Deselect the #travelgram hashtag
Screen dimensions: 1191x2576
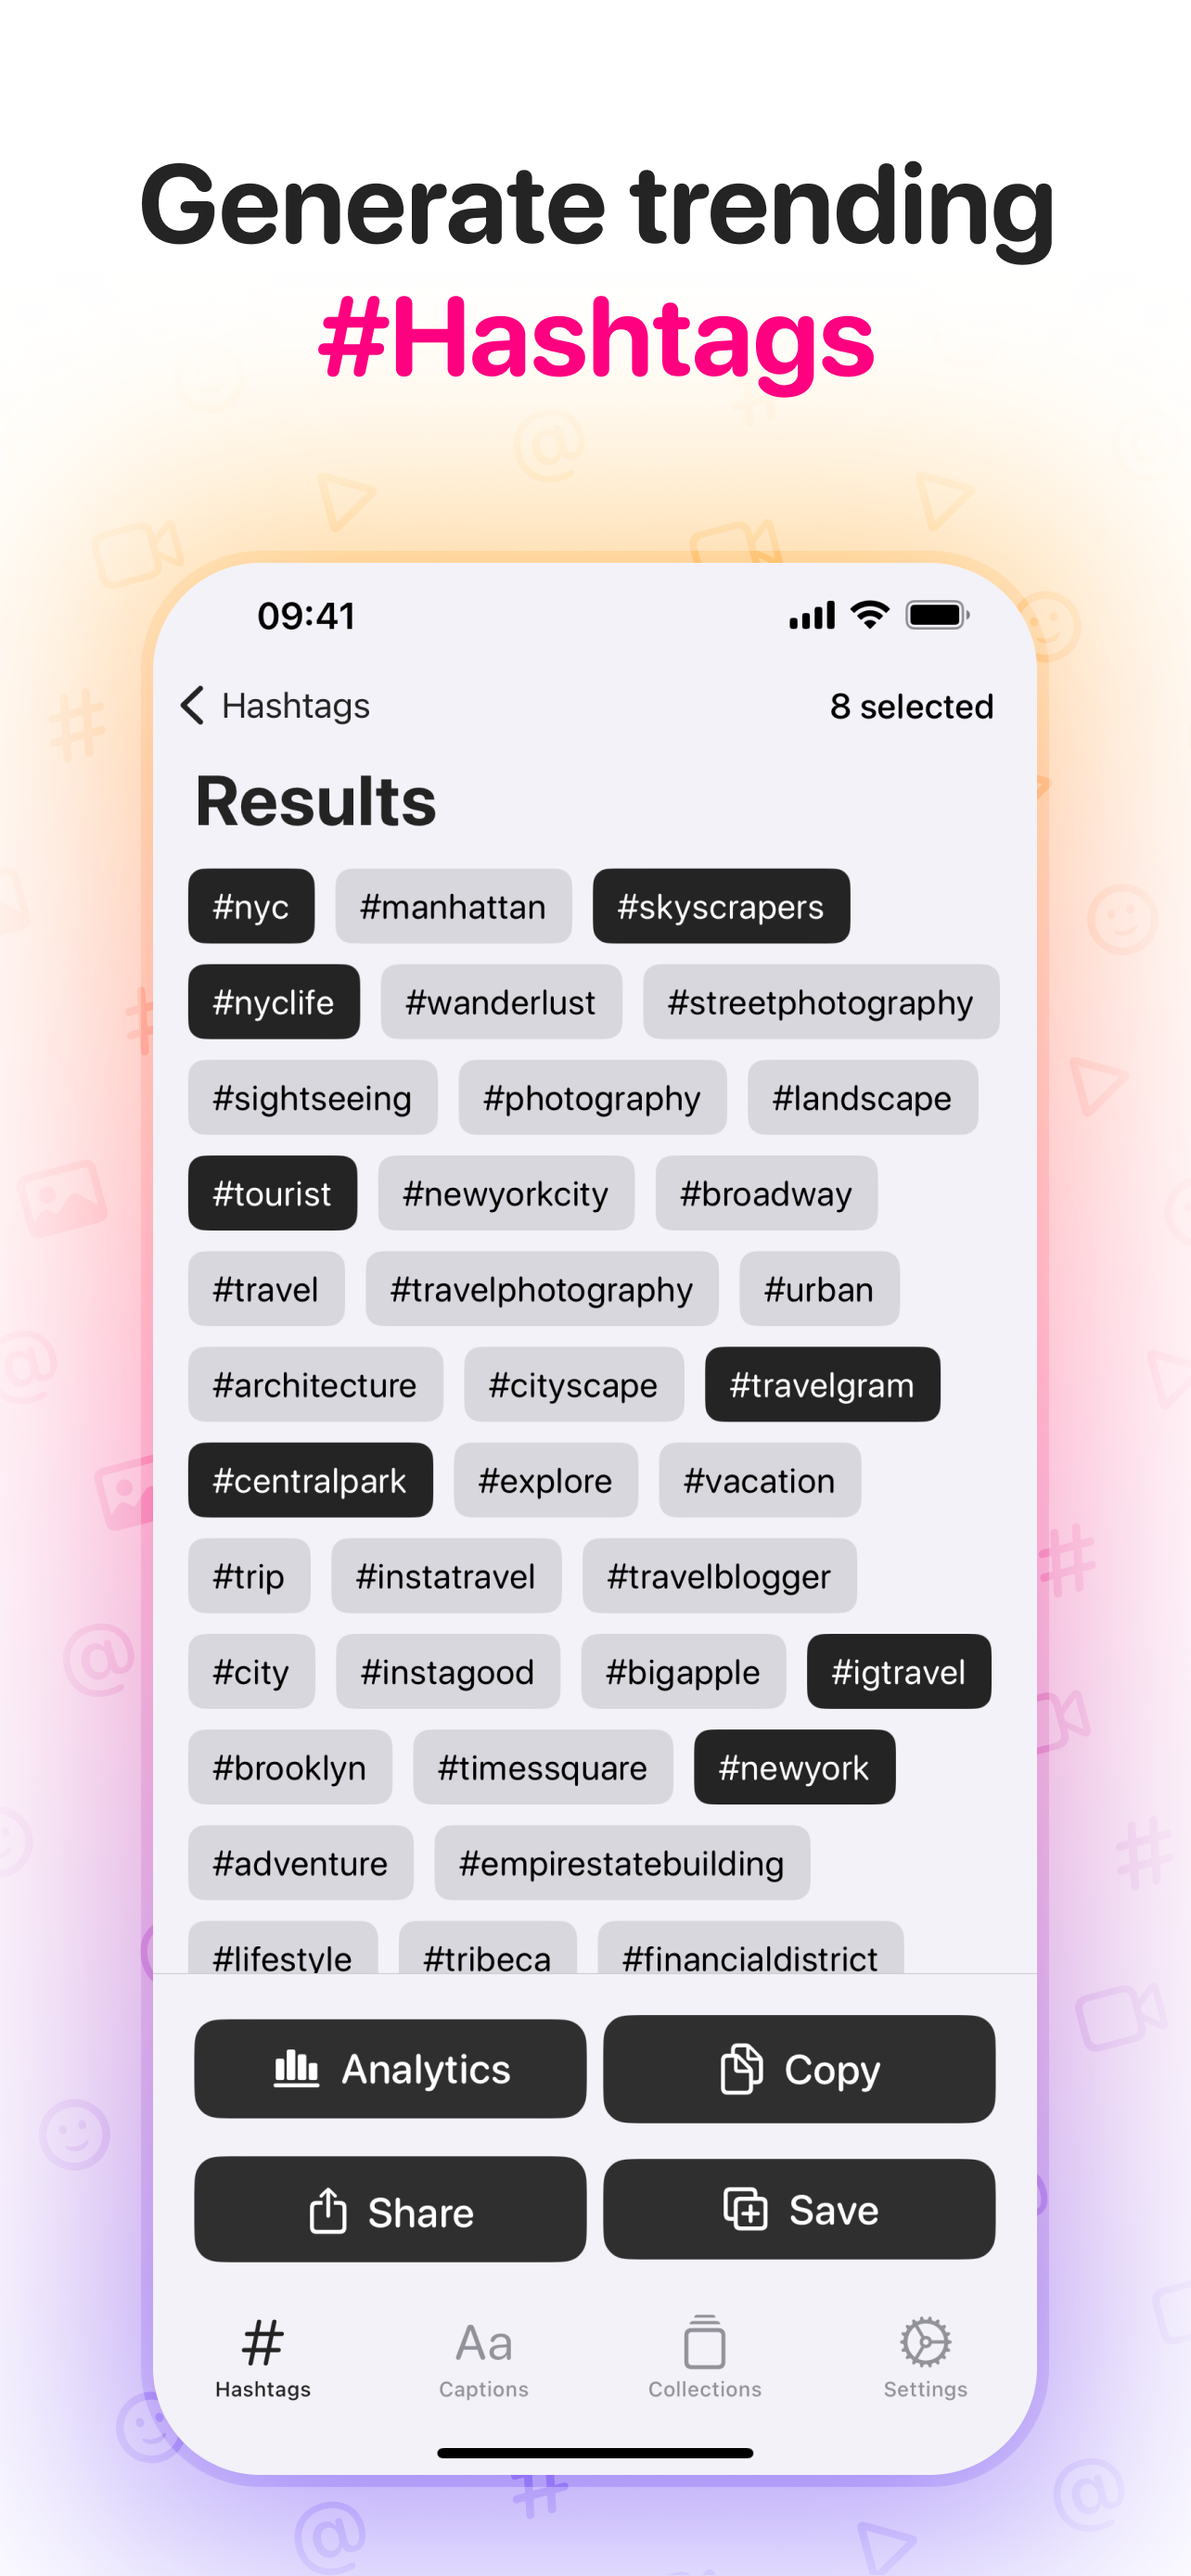tap(822, 1385)
